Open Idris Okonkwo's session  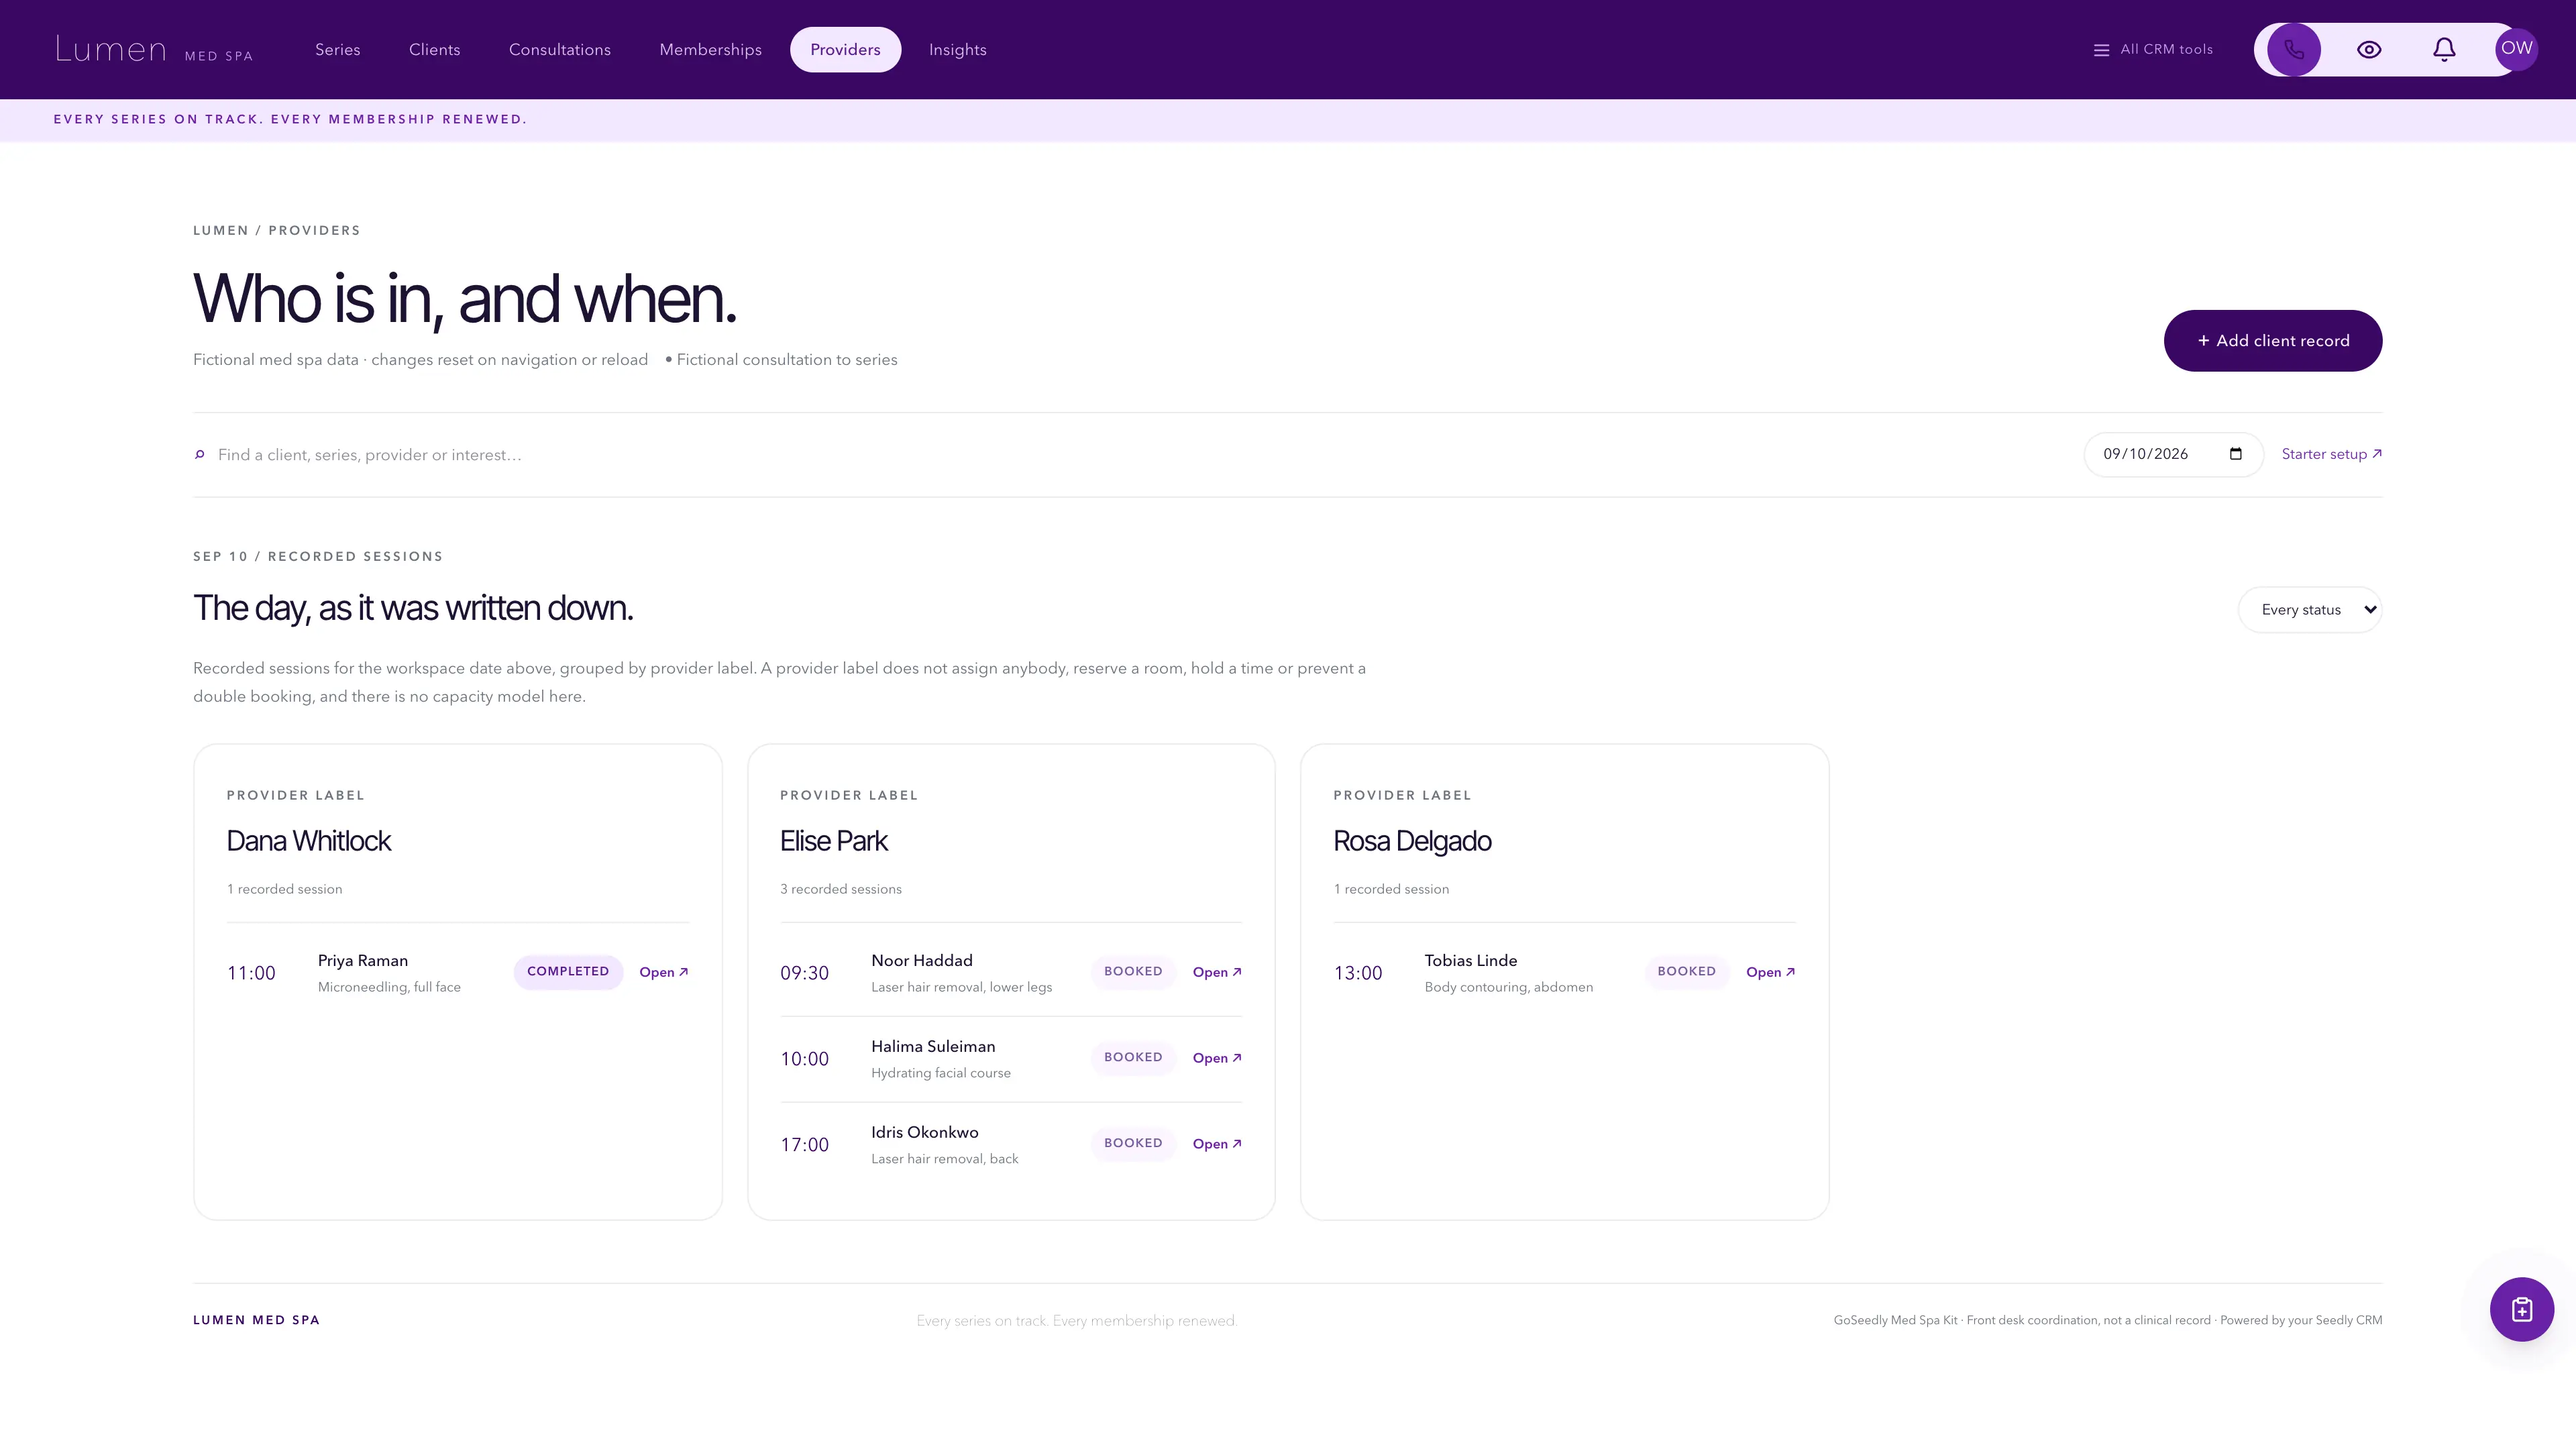point(1217,1144)
